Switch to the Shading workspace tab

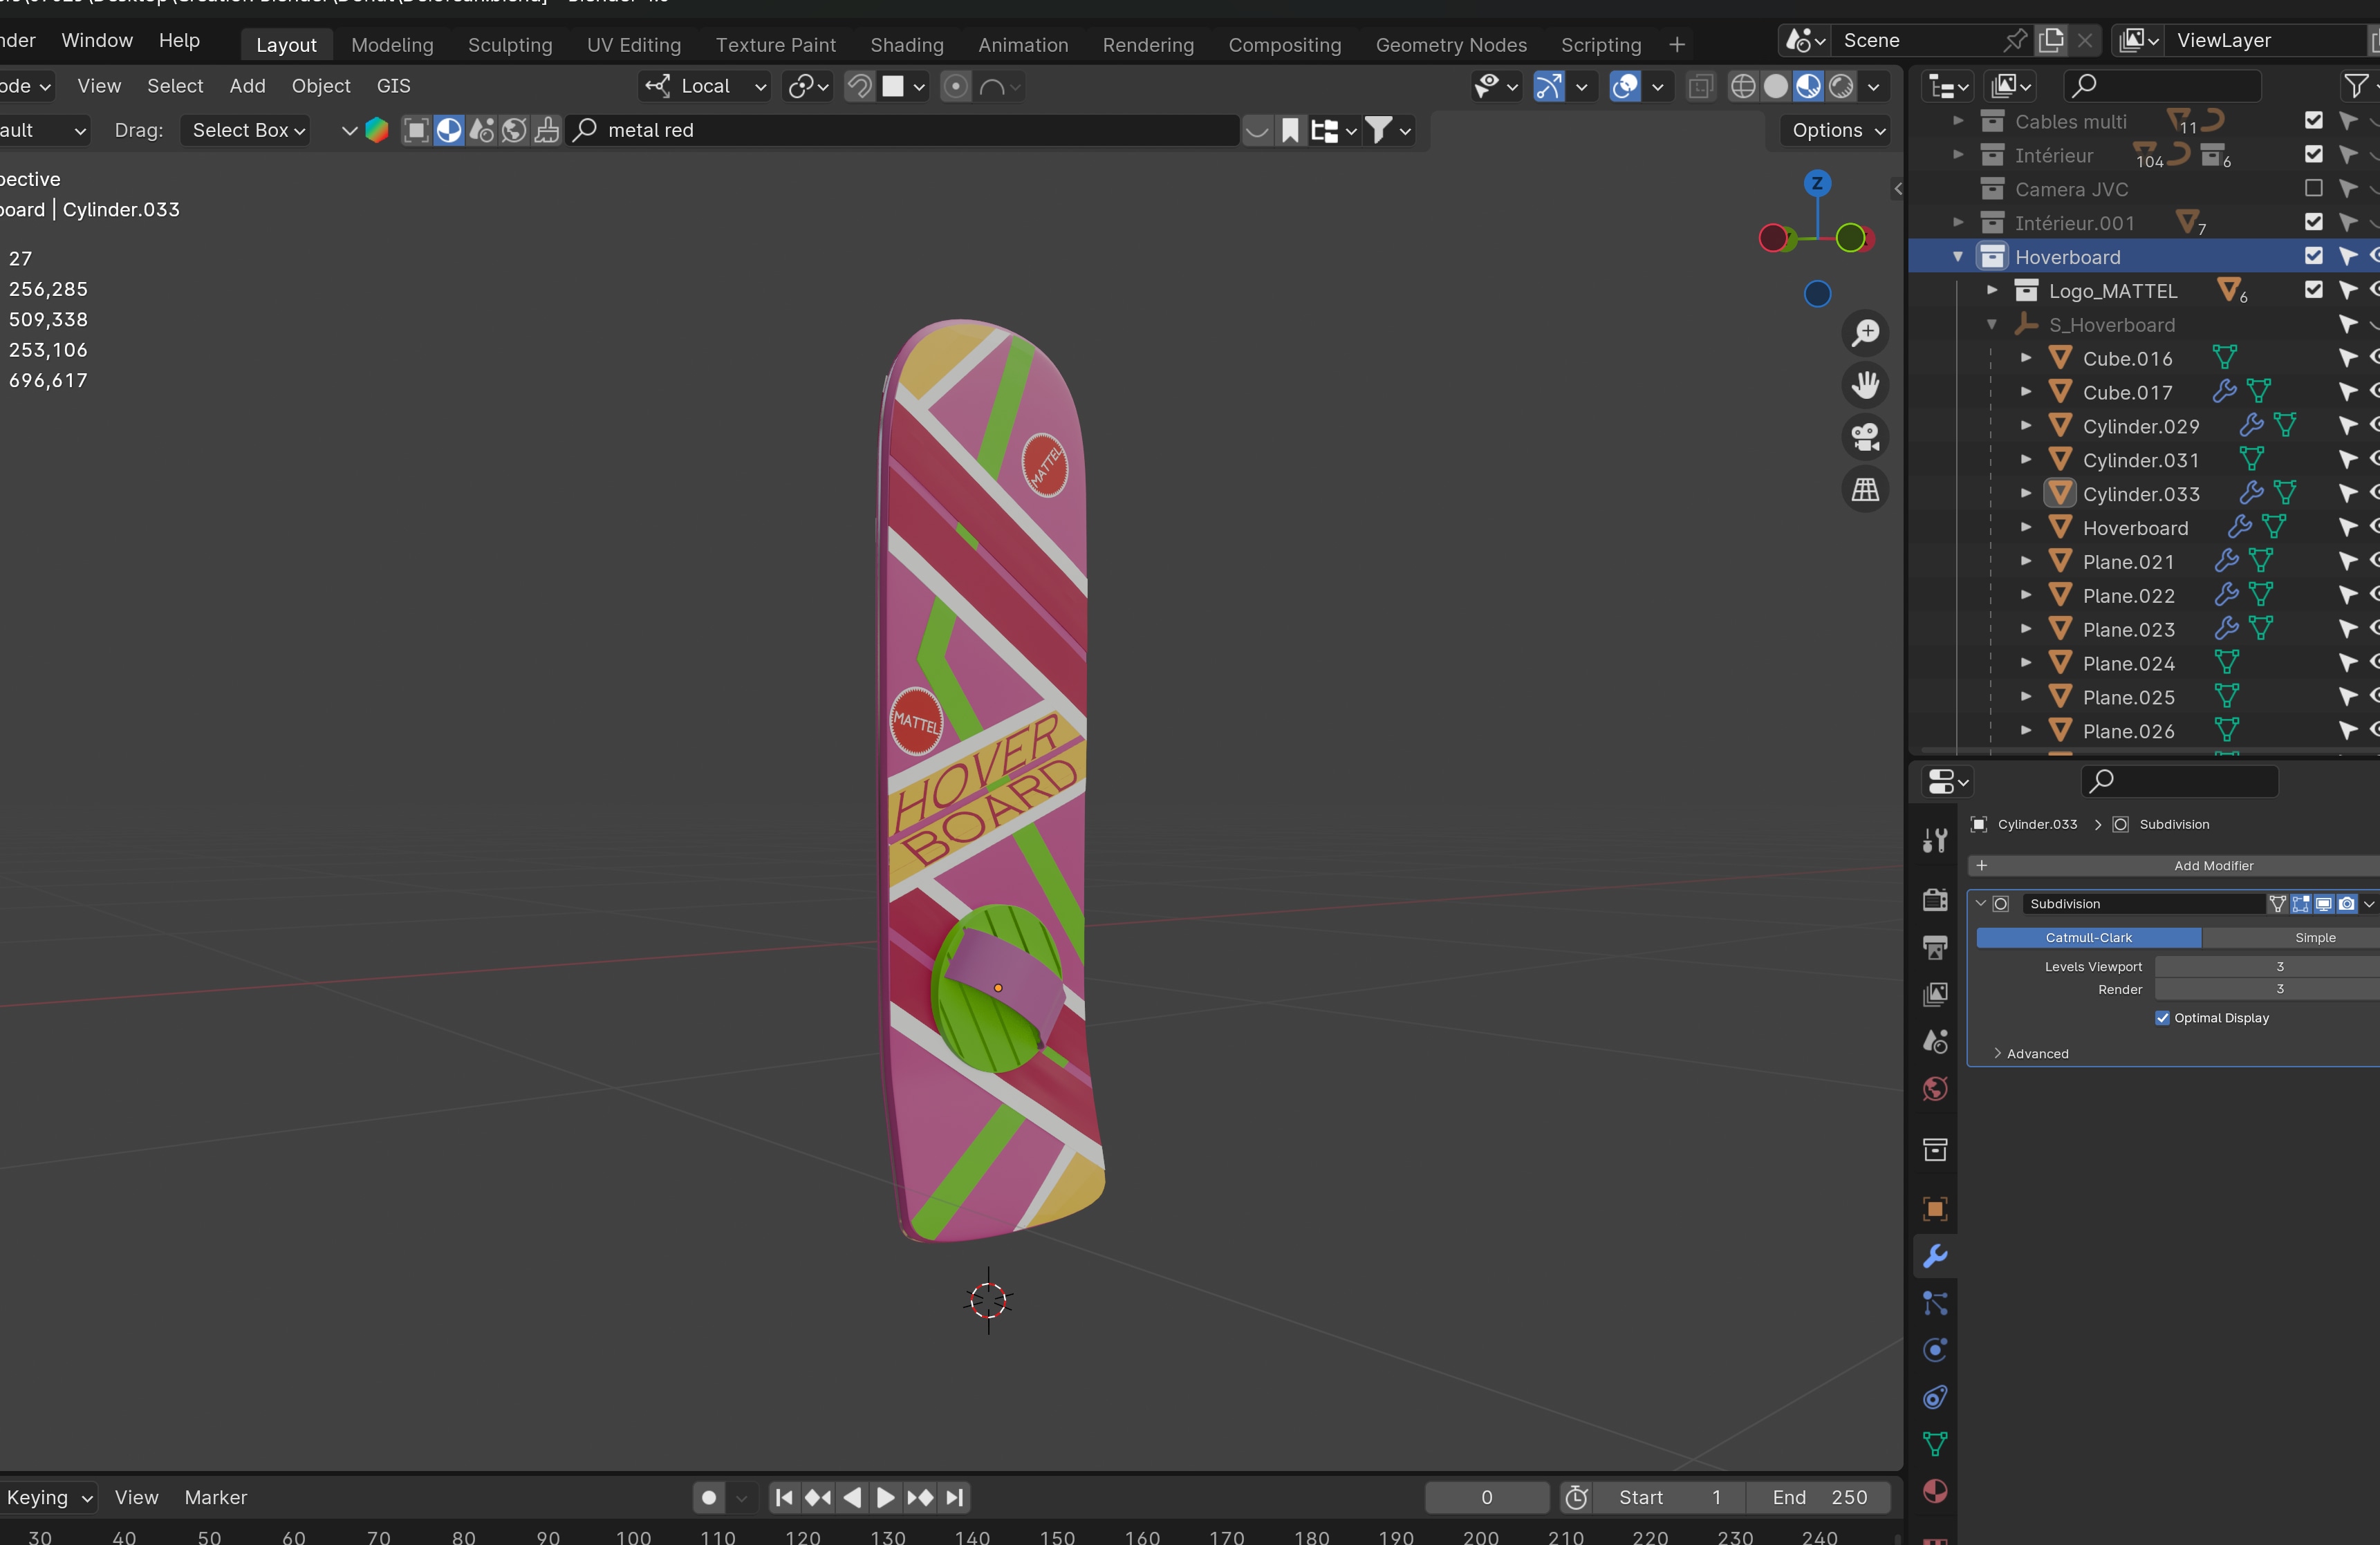[906, 45]
